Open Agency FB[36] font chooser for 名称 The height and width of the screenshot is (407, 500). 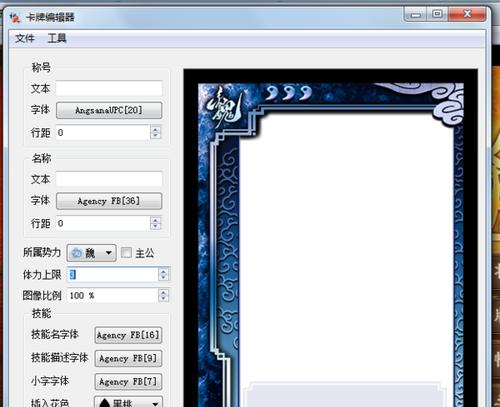pos(109,201)
